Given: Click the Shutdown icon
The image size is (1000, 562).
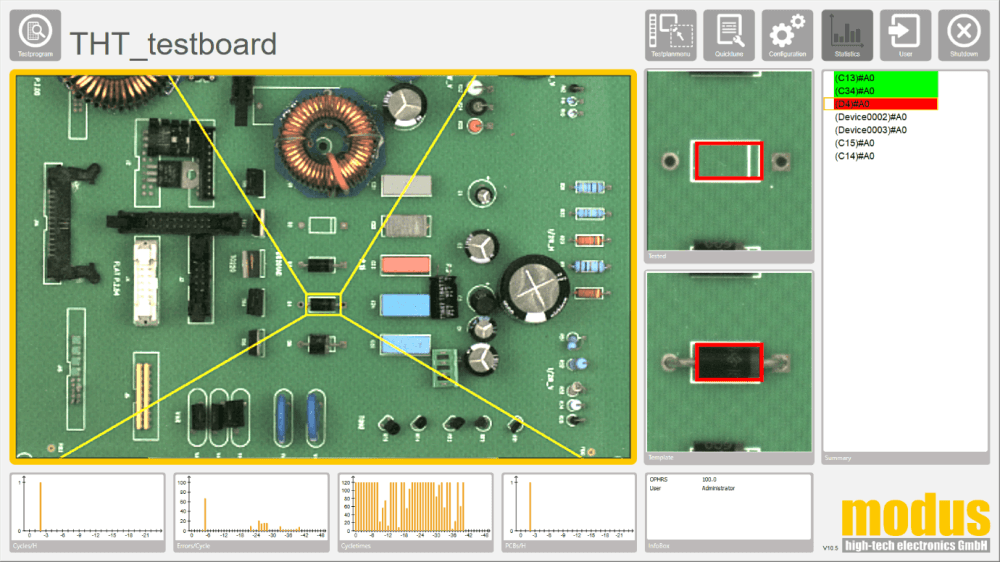Looking at the screenshot, I should pos(964,35).
